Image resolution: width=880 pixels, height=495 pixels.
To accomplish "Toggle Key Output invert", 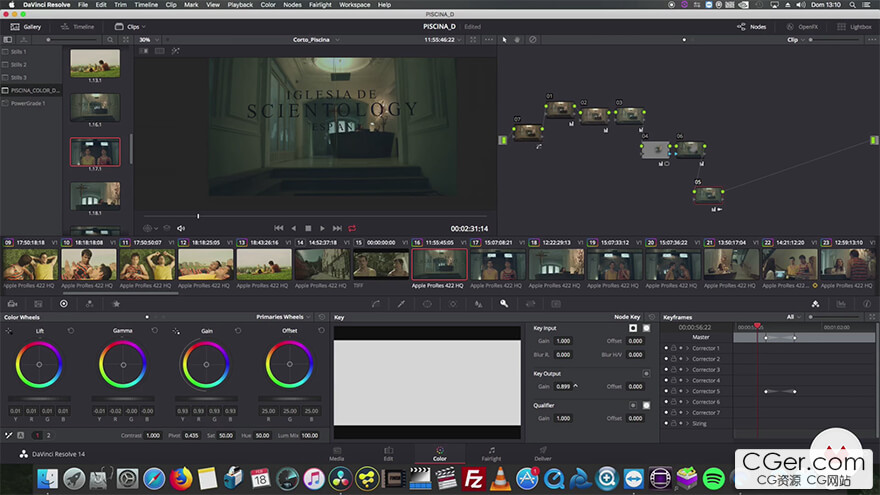I will tap(647, 373).
